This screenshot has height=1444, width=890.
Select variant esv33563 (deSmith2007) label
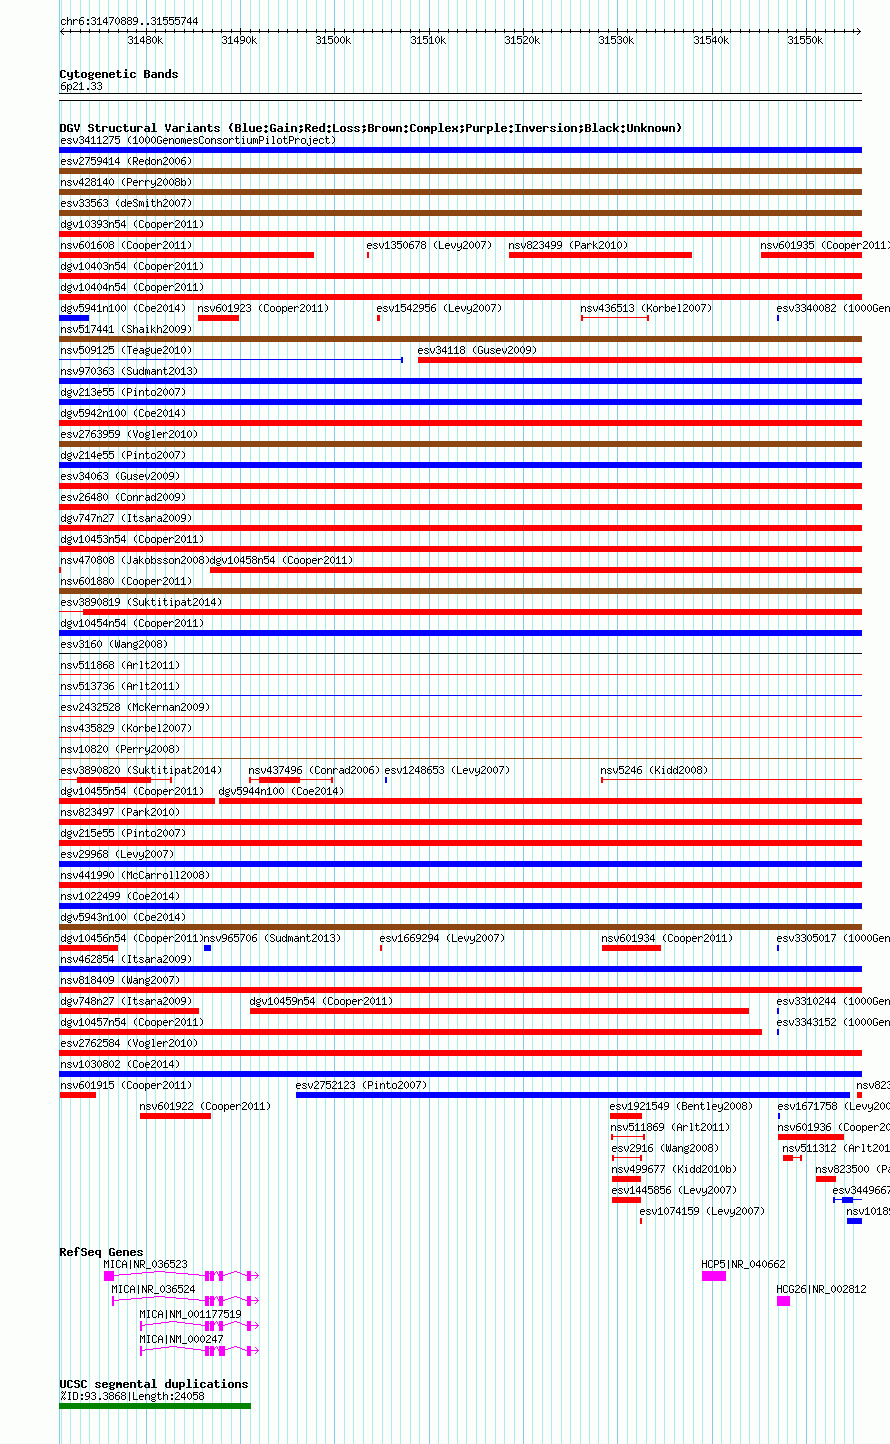click(x=126, y=203)
